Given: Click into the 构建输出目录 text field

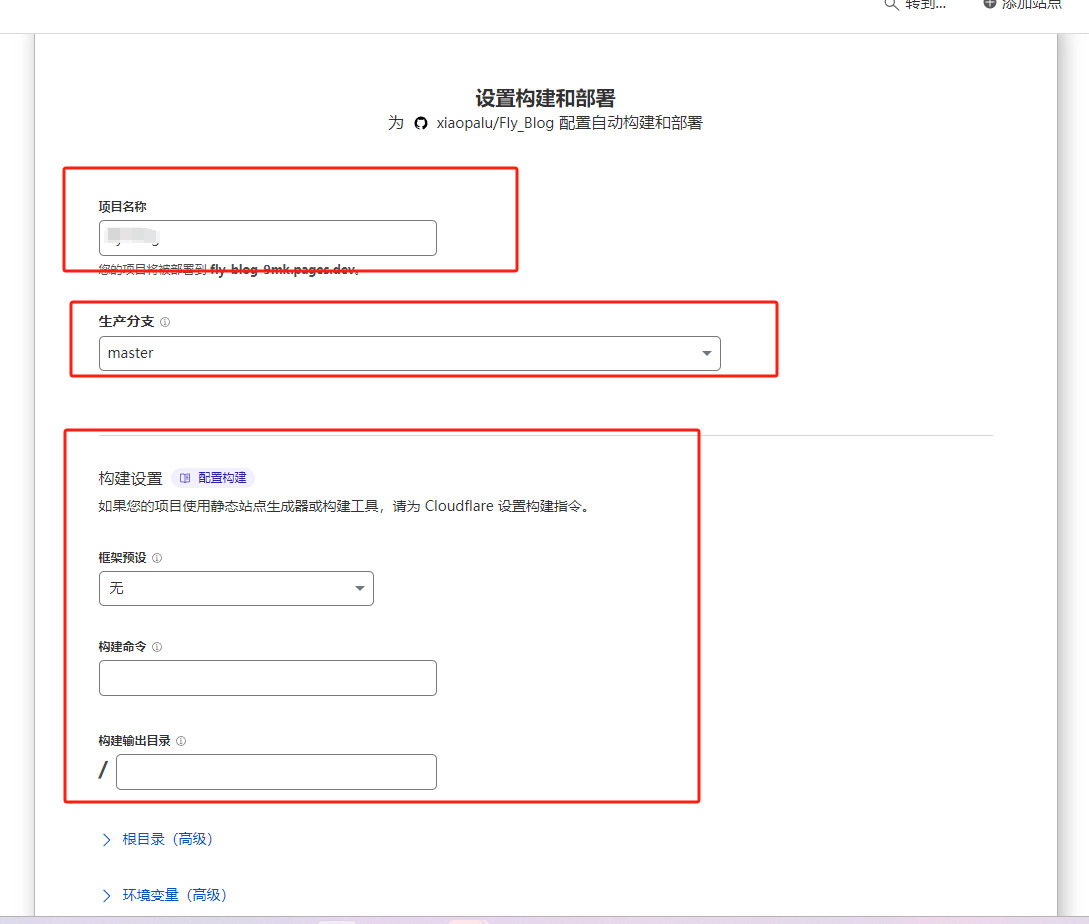Looking at the screenshot, I should click(x=276, y=772).
